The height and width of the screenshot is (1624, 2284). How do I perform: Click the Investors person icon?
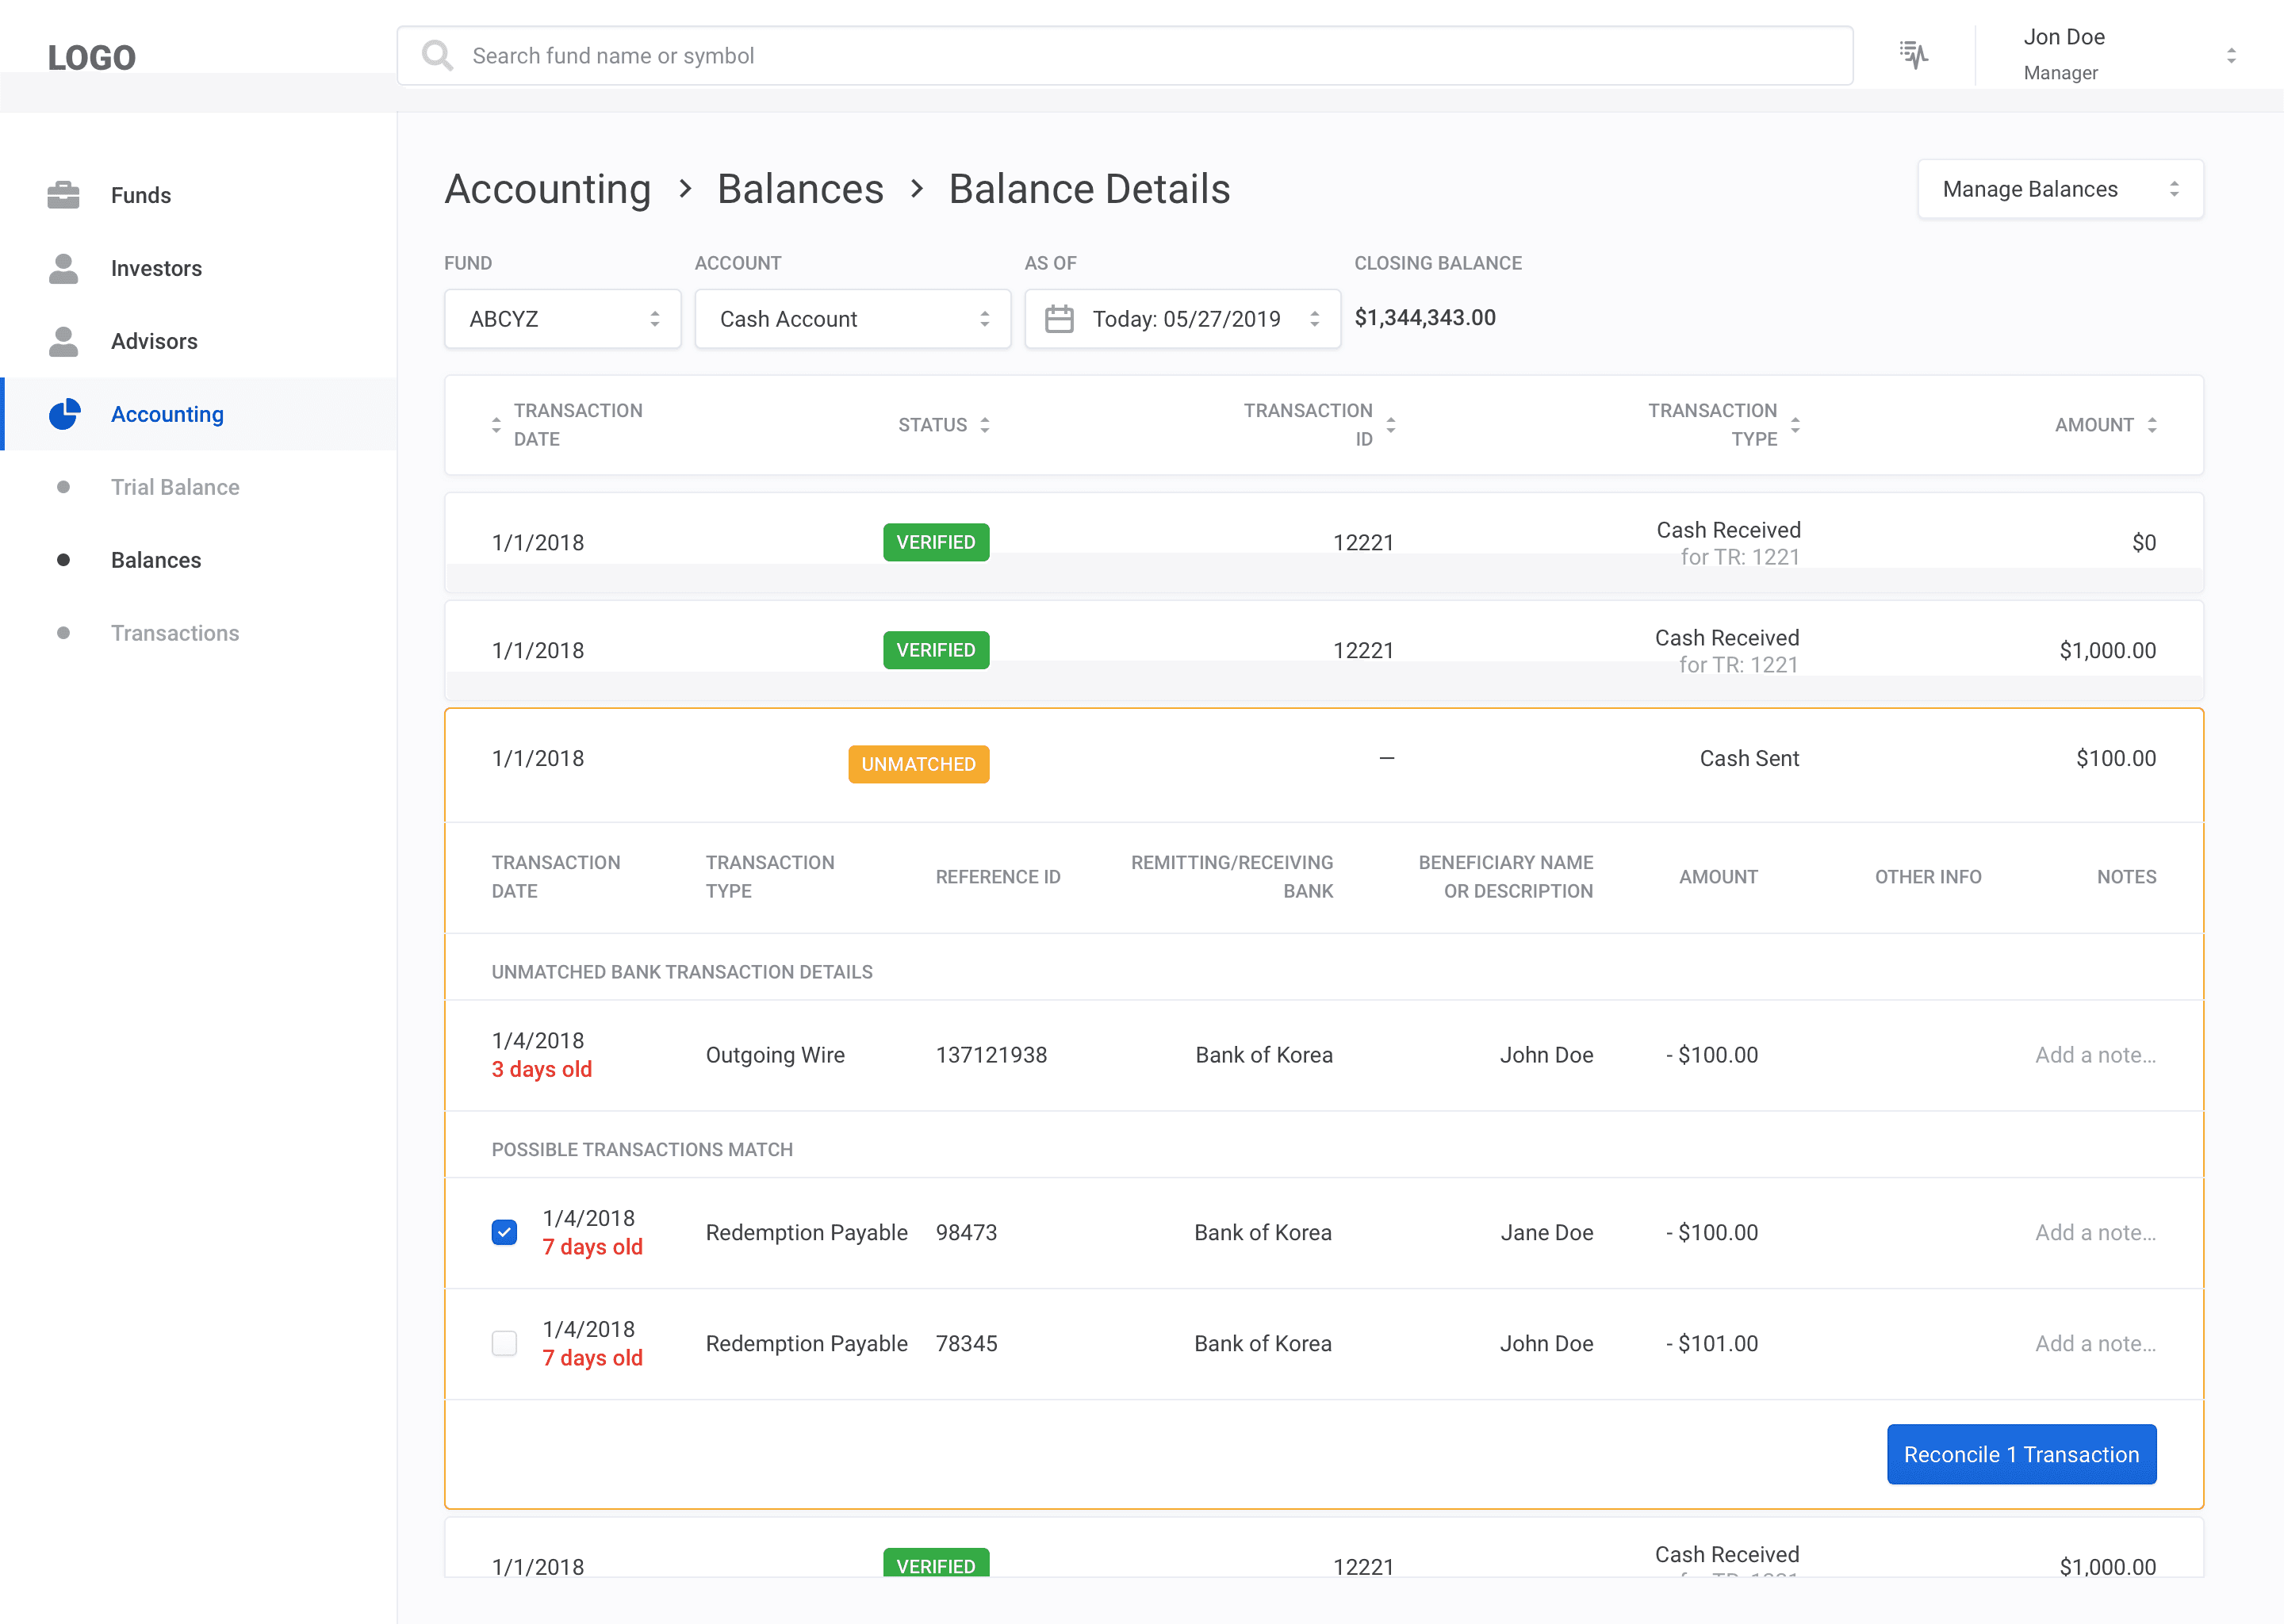pos(63,268)
